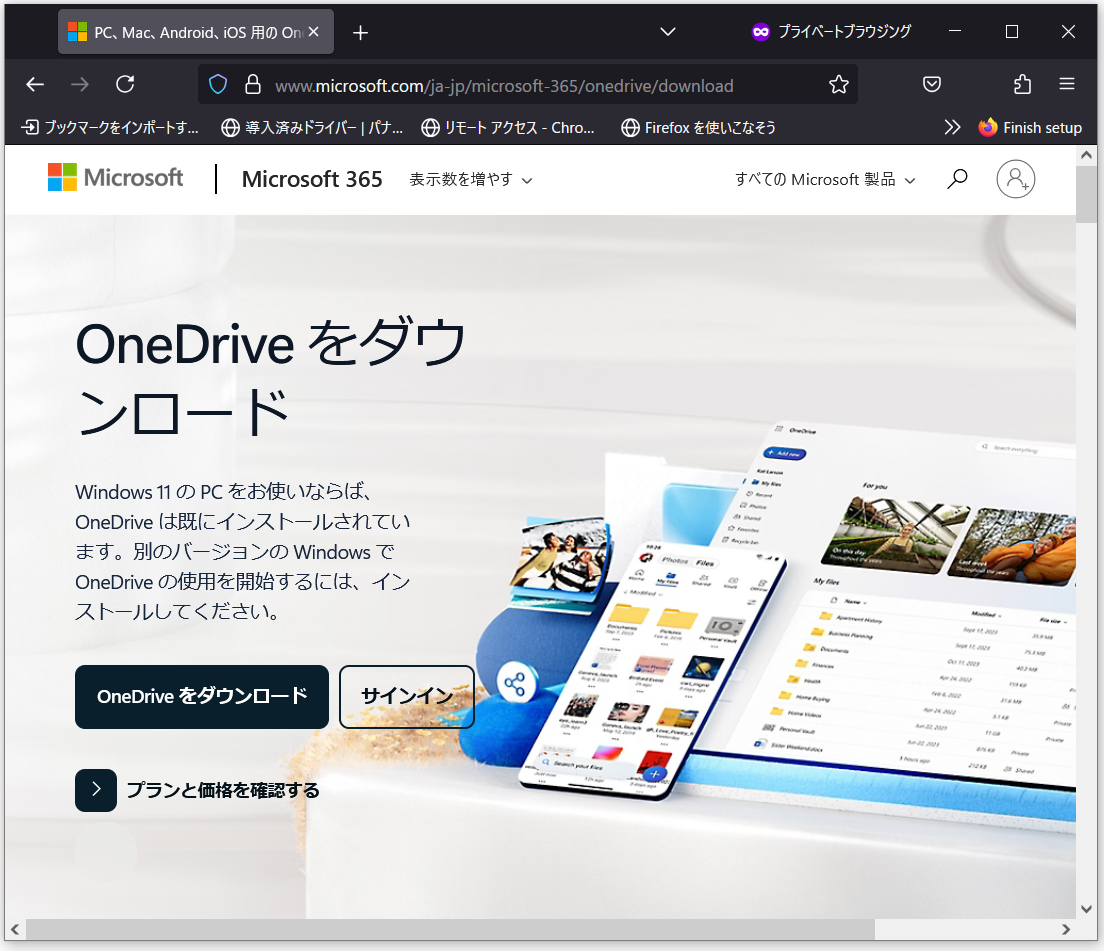Click the scroll up arrow
The width and height of the screenshot is (1104, 951).
pos(1086,156)
